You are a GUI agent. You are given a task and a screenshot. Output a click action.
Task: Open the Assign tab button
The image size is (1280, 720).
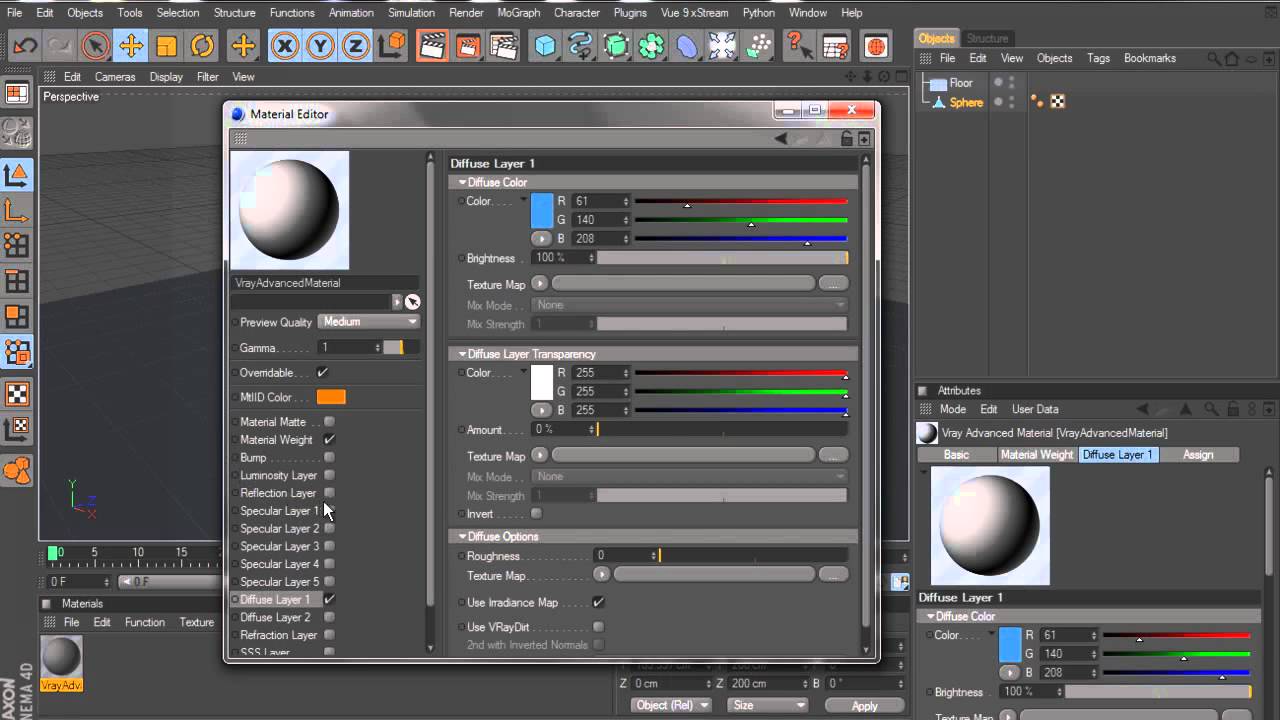[1198, 455]
